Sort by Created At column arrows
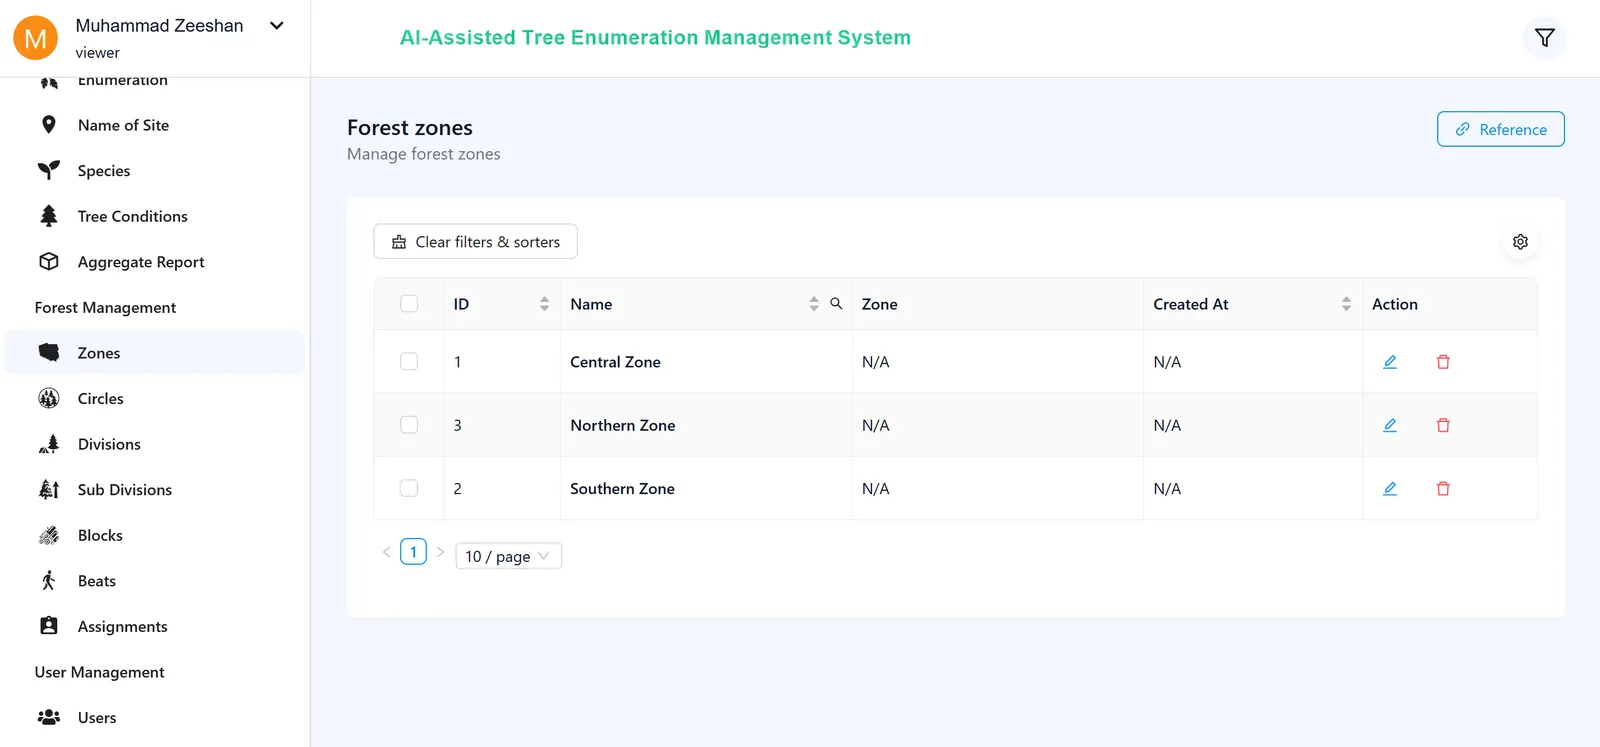Viewport: 1600px width, 747px height. click(1346, 304)
